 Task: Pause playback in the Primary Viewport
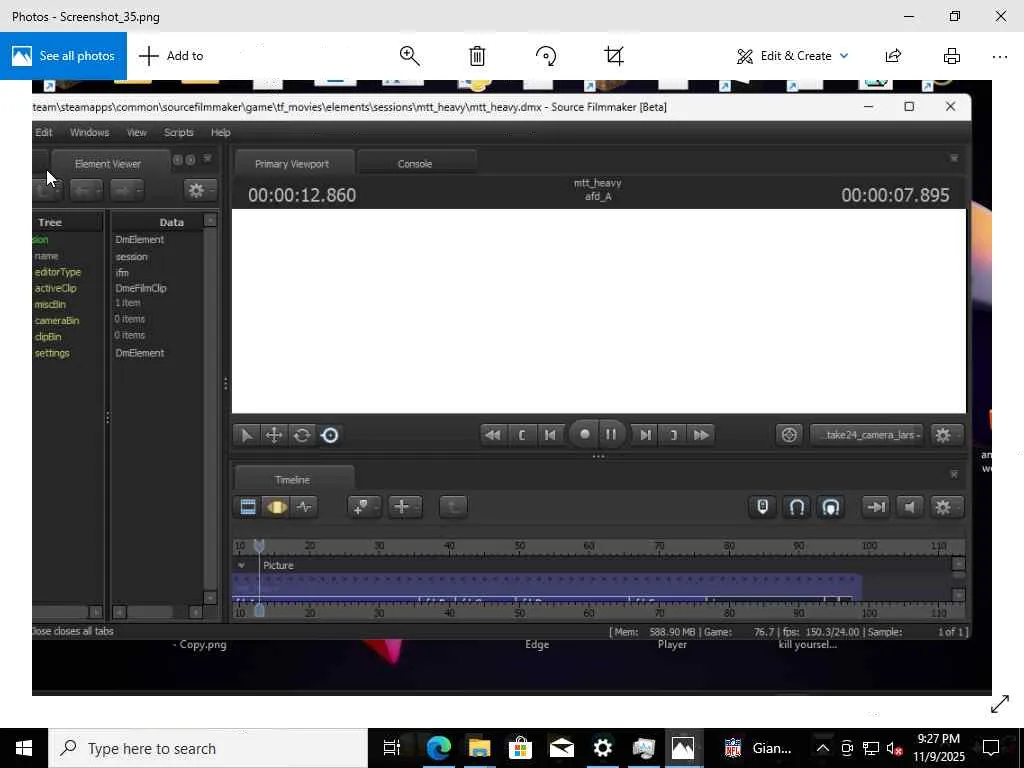[x=611, y=434]
